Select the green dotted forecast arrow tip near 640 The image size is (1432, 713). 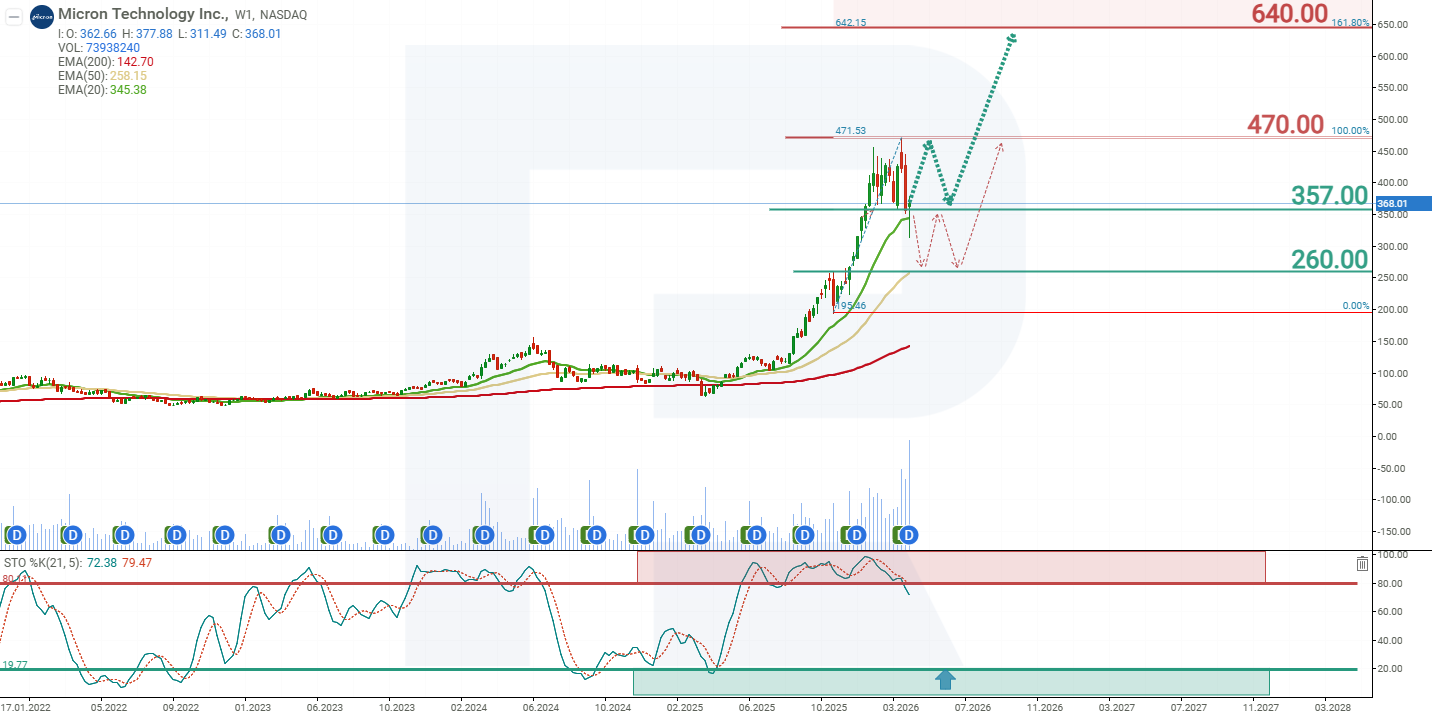pyautogui.click(x=1012, y=37)
